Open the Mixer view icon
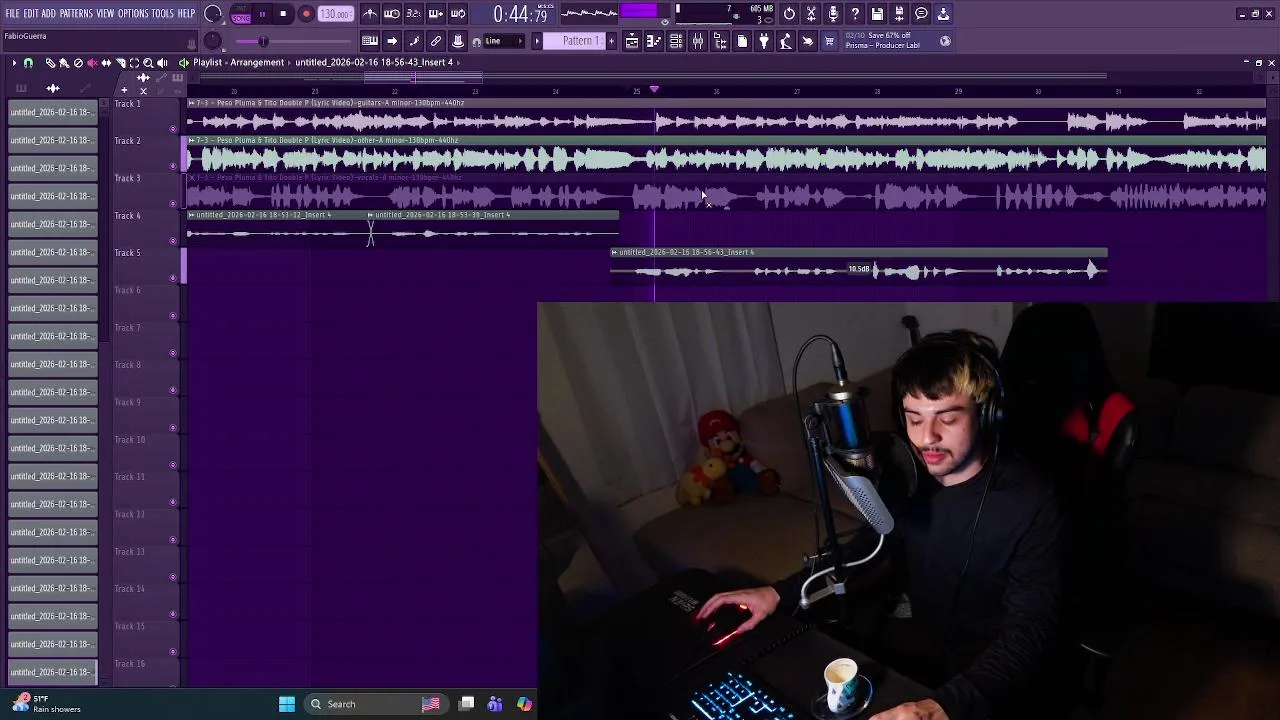 [x=698, y=41]
